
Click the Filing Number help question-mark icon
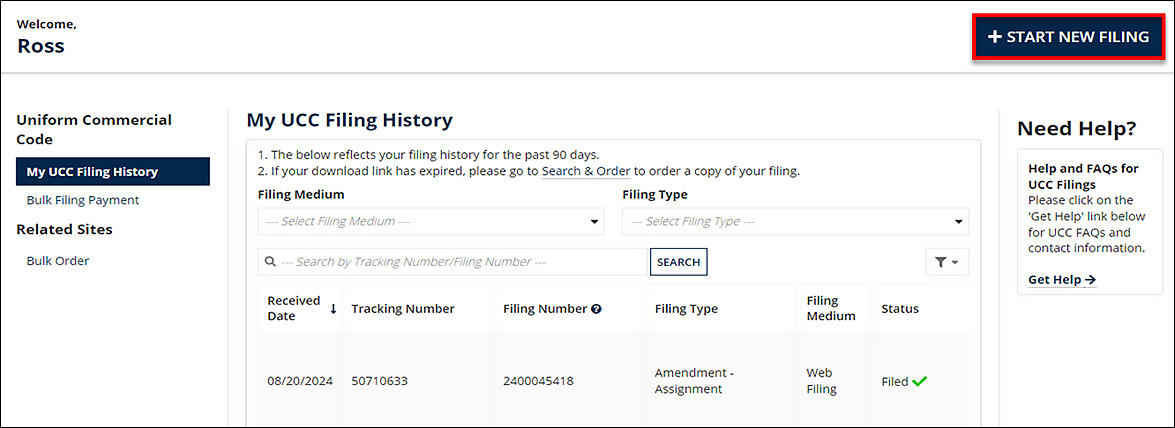tap(596, 309)
